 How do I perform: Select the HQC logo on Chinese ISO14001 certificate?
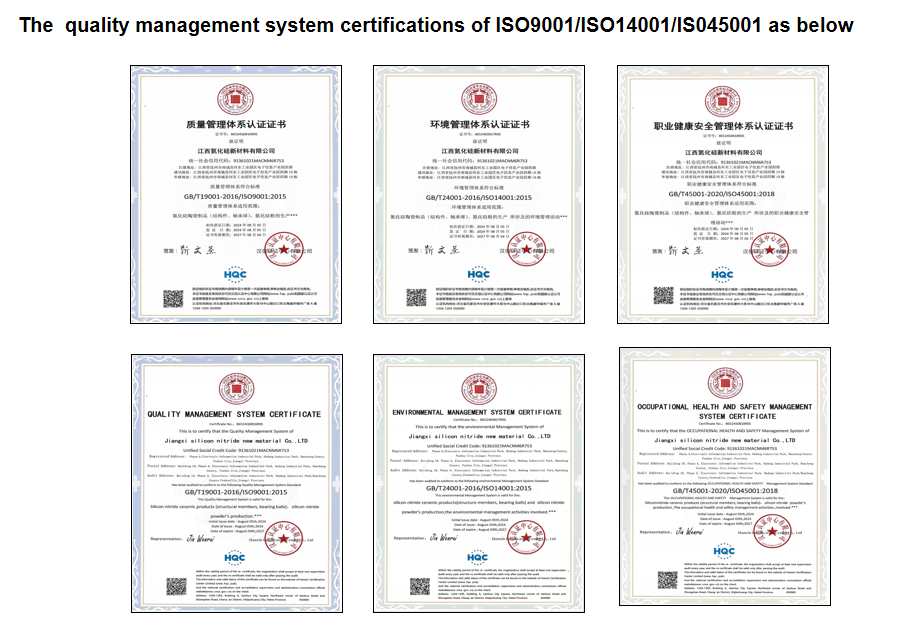tap(479, 275)
